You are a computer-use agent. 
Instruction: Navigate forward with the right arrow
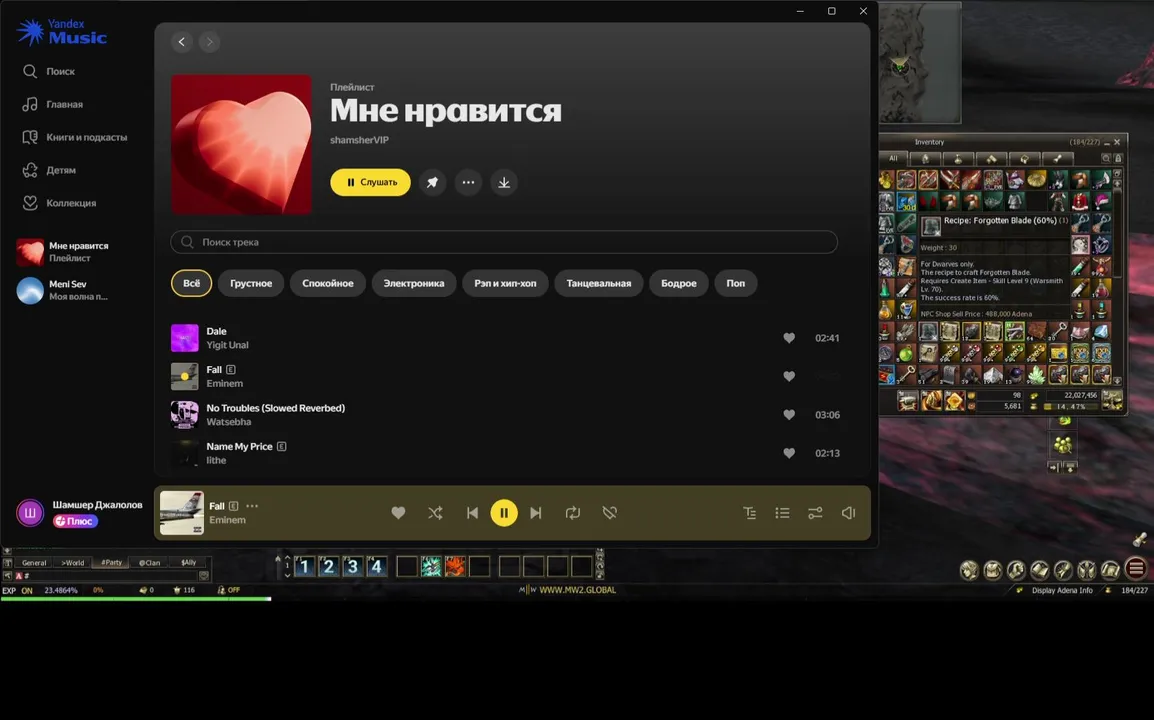tap(209, 42)
